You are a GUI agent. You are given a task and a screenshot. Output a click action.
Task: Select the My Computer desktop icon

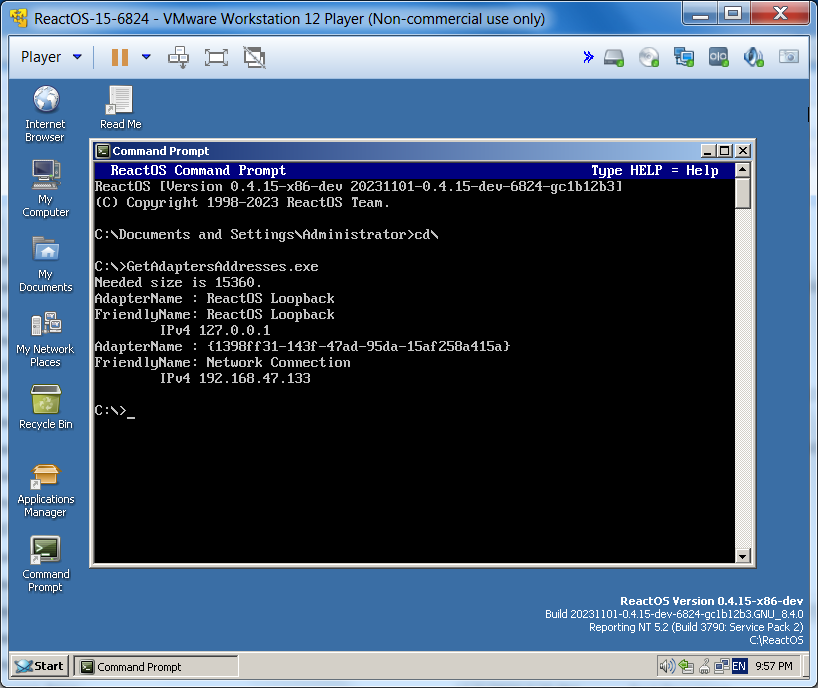pyautogui.click(x=46, y=189)
